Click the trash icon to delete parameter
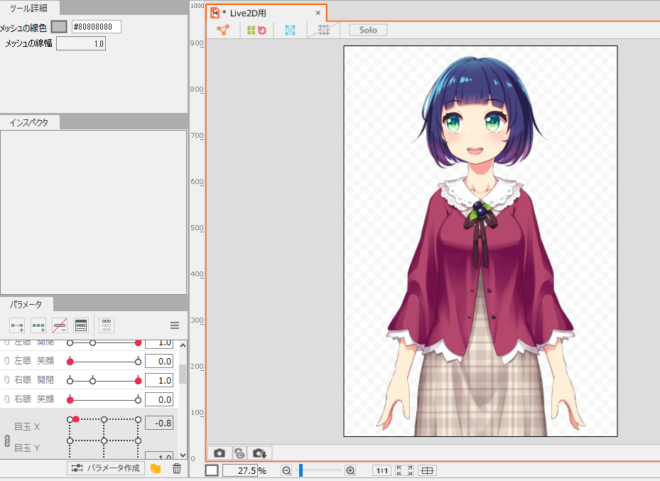Screen dimensions: 660x481 click(x=176, y=468)
